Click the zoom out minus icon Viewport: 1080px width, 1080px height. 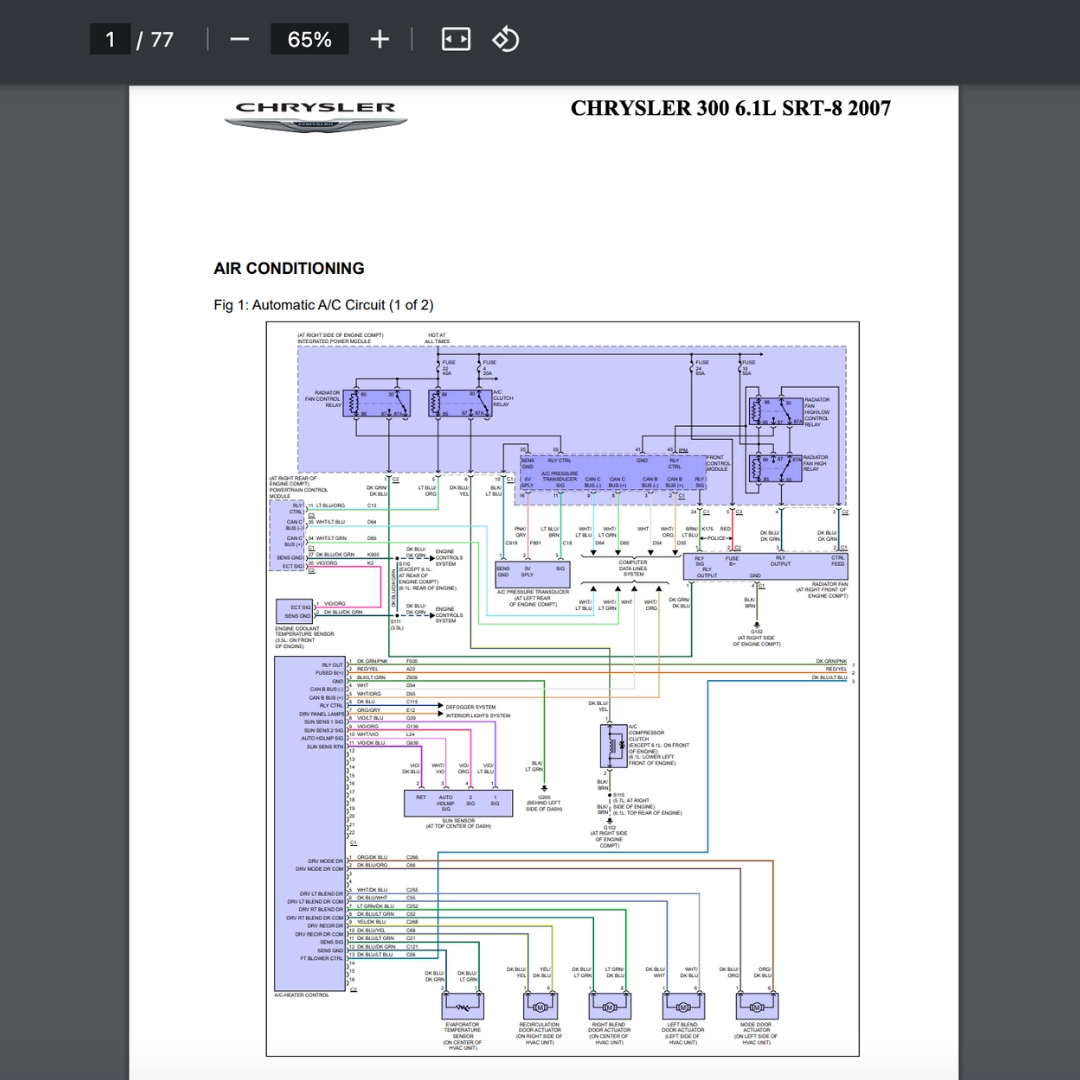[239, 39]
